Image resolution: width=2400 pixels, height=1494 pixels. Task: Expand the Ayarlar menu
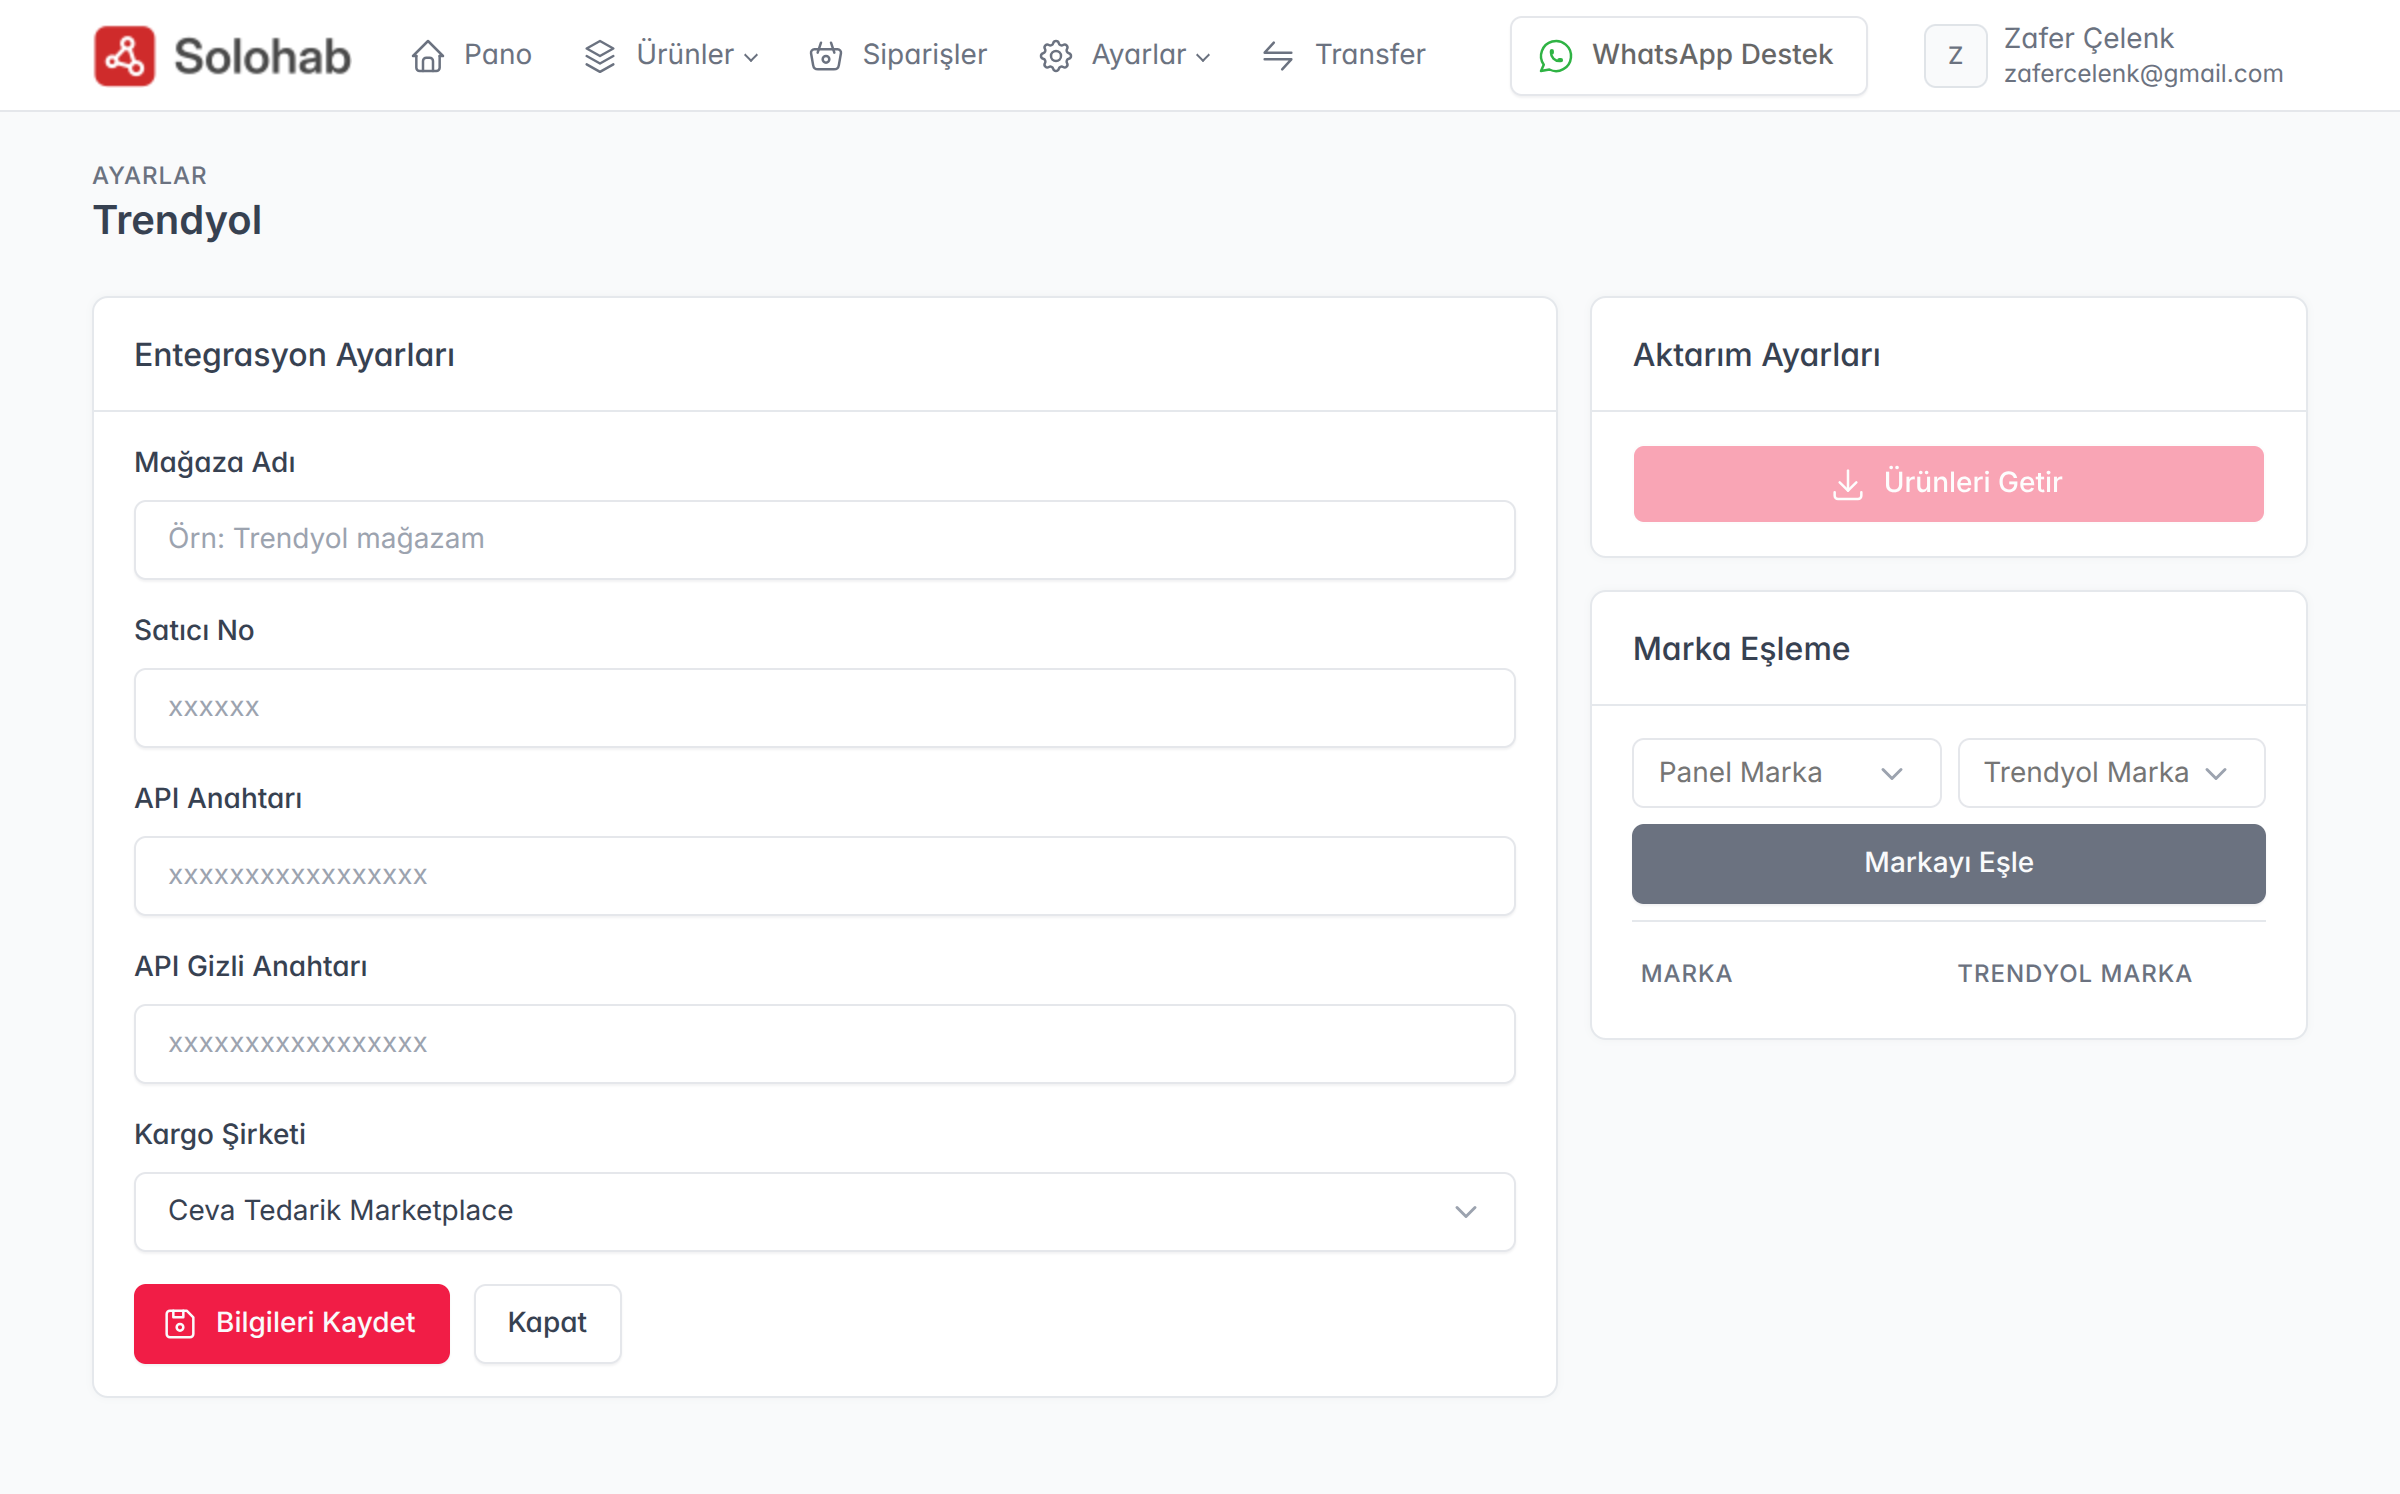pos(1125,55)
